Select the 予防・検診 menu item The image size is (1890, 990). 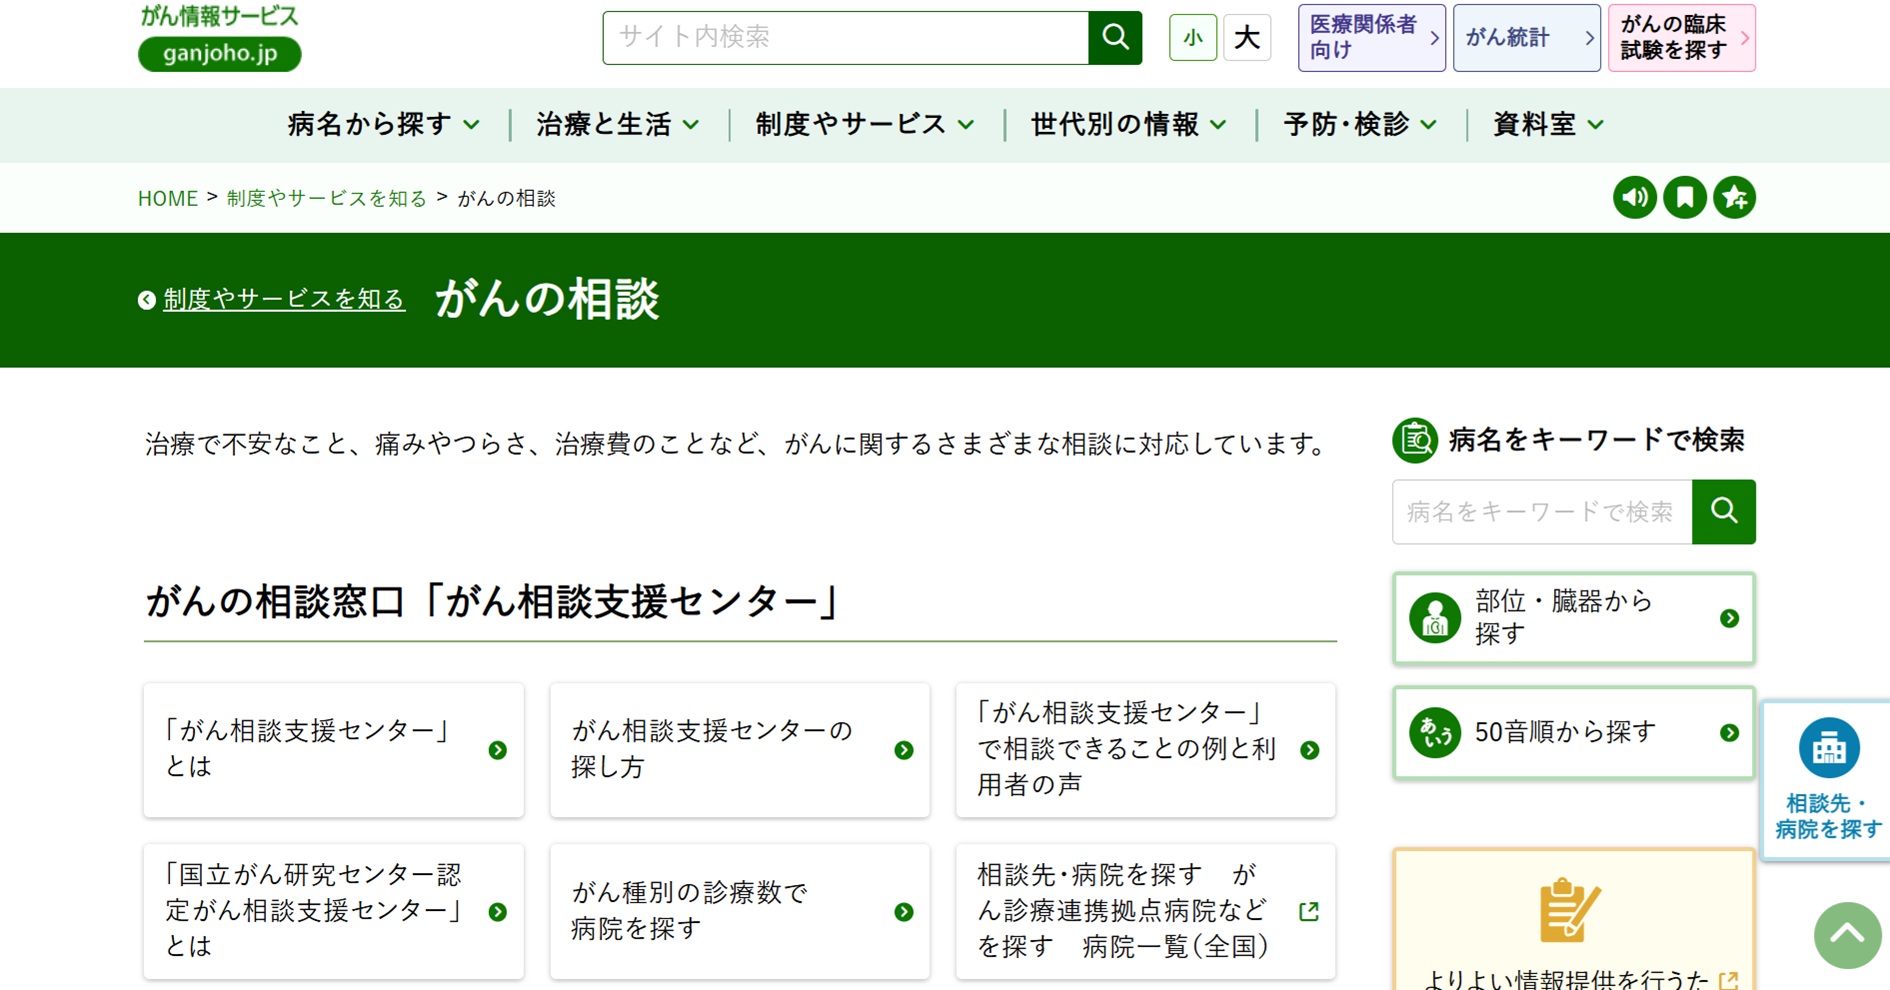click(1358, 124)
